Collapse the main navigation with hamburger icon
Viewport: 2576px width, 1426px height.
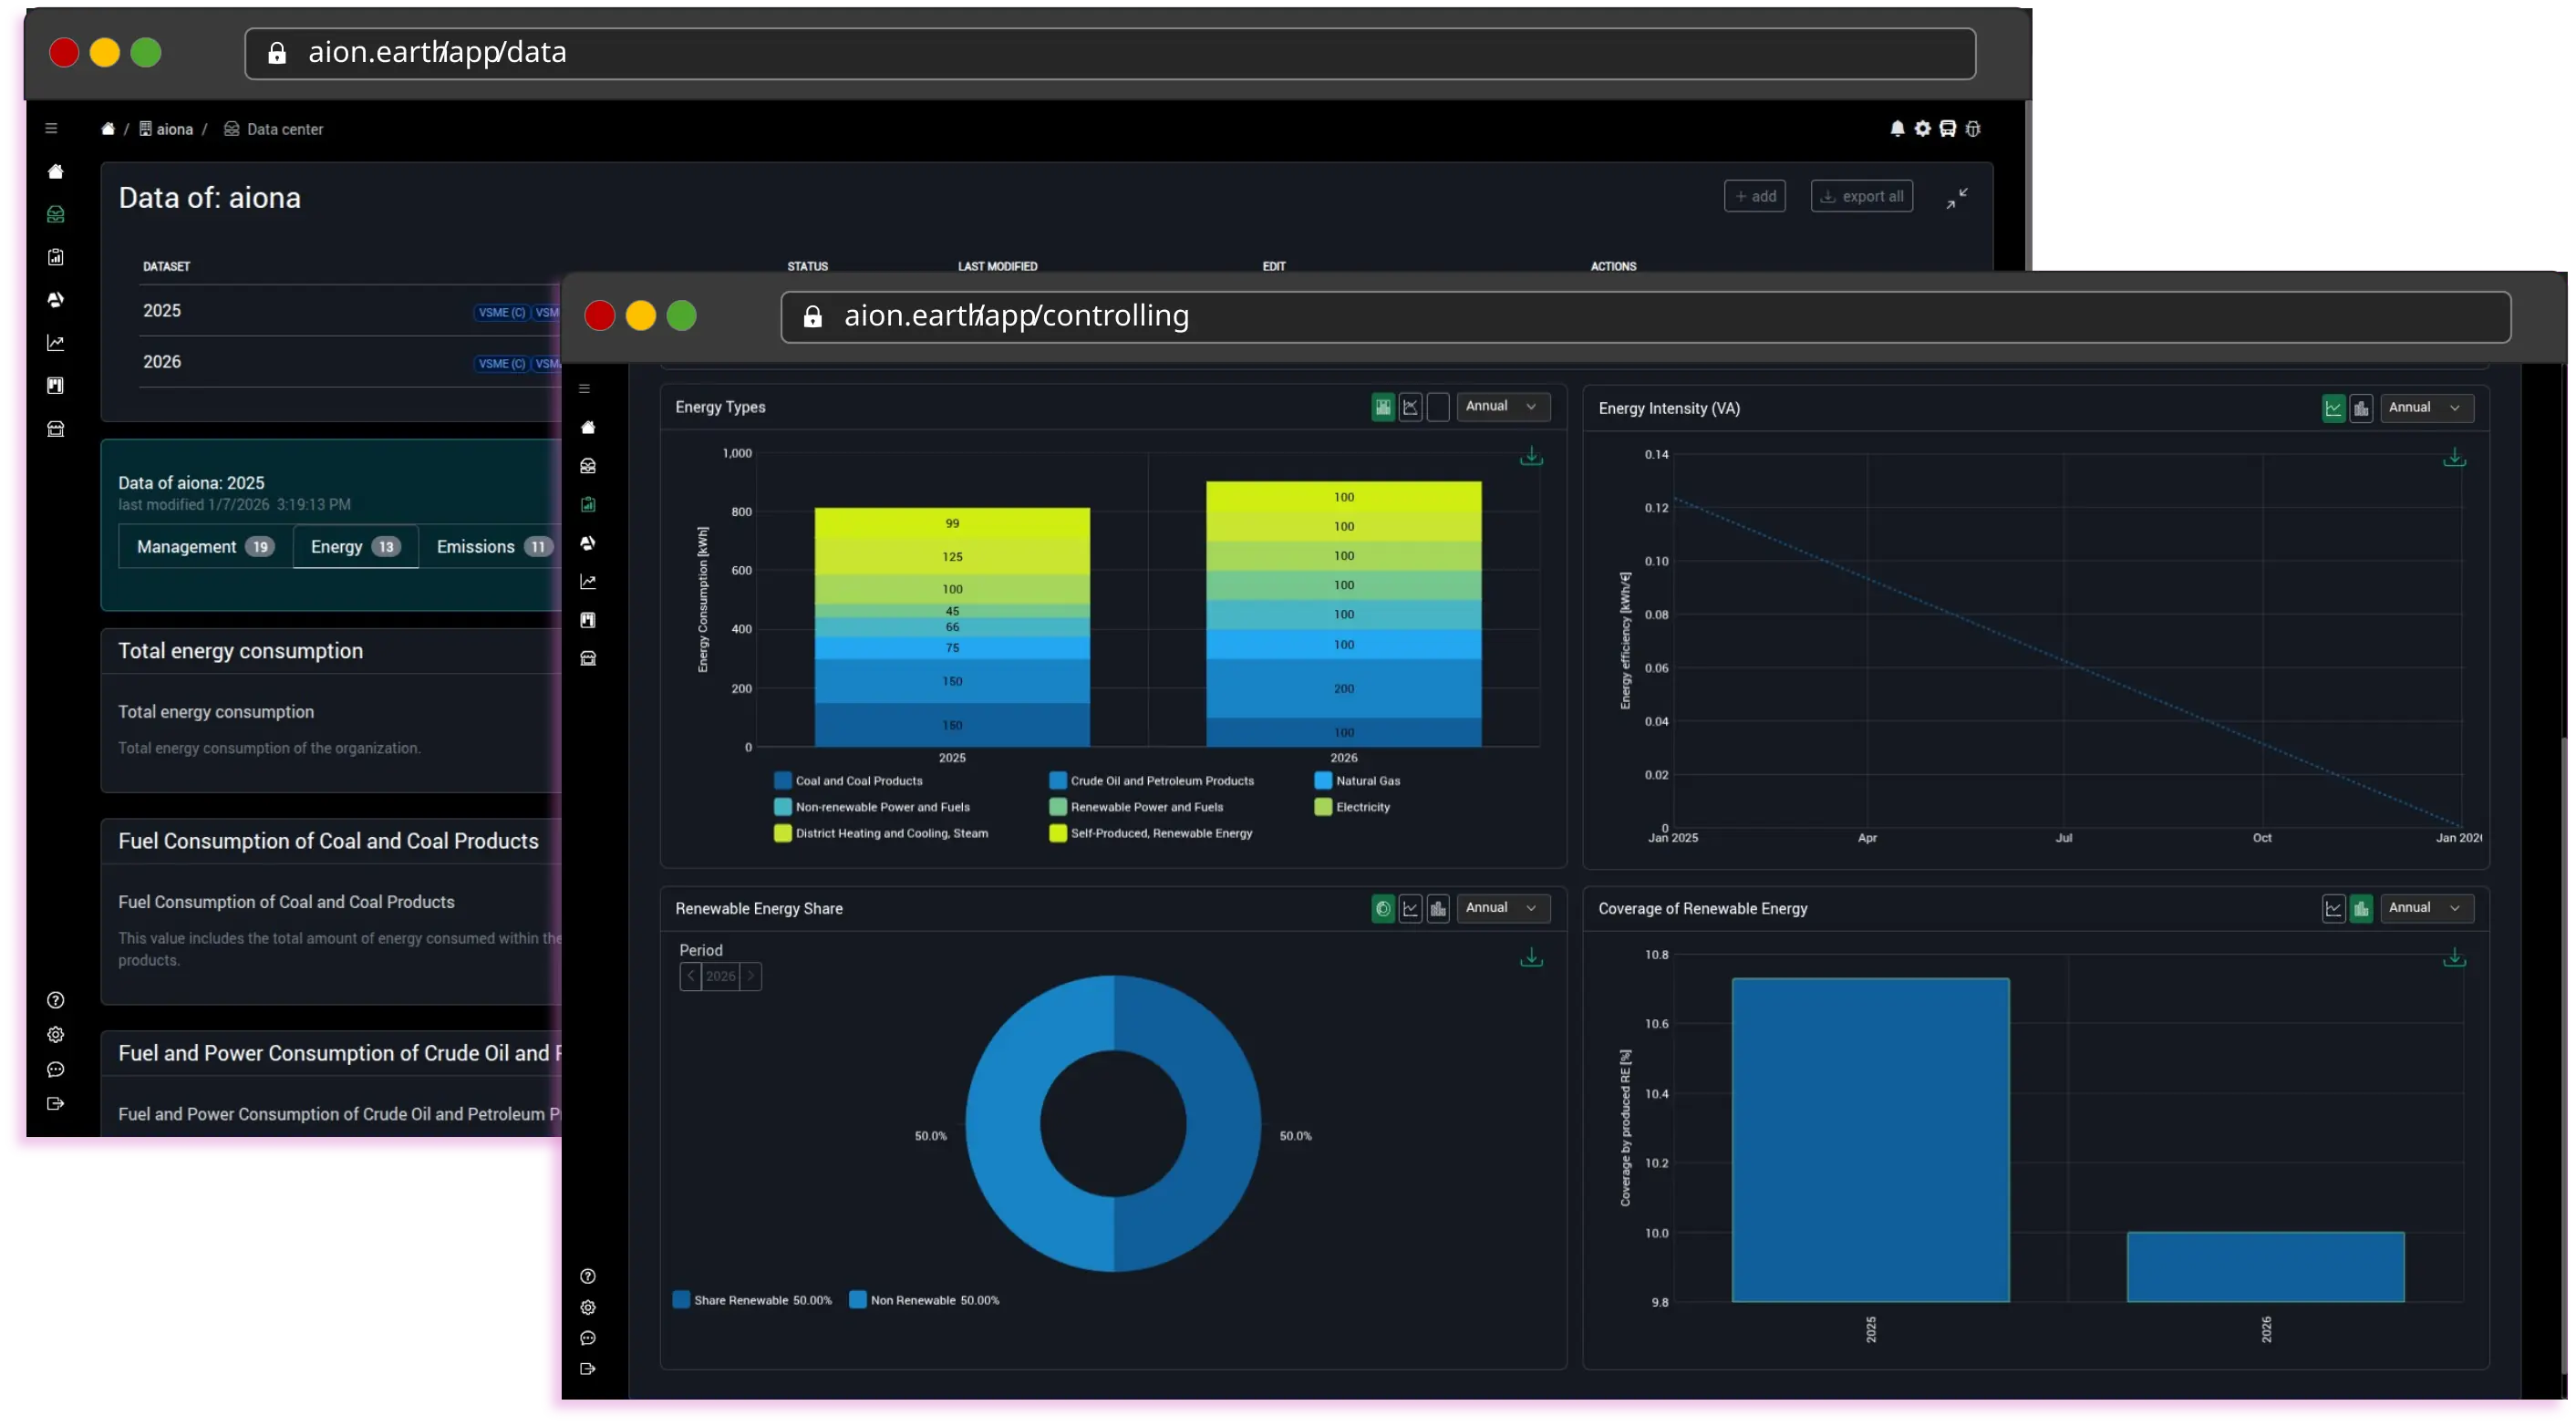(584, 388)
